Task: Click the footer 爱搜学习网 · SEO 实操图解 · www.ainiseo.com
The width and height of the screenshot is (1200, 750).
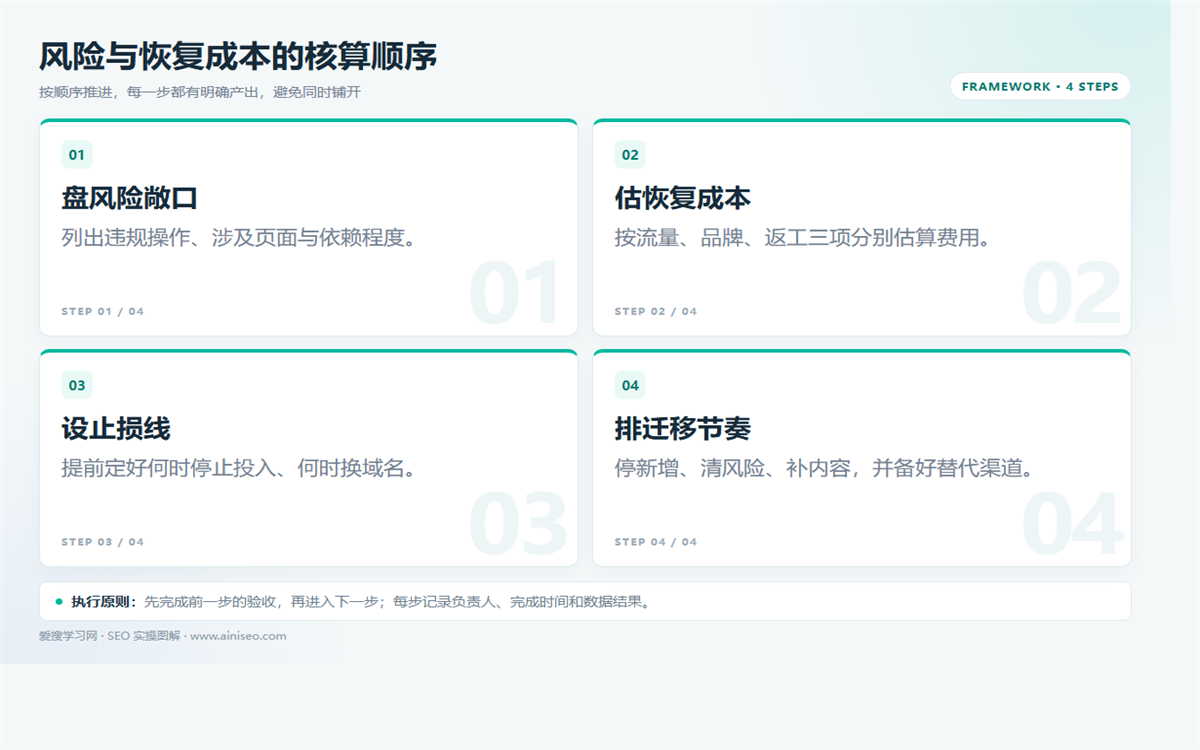Action: click(163, 636)
